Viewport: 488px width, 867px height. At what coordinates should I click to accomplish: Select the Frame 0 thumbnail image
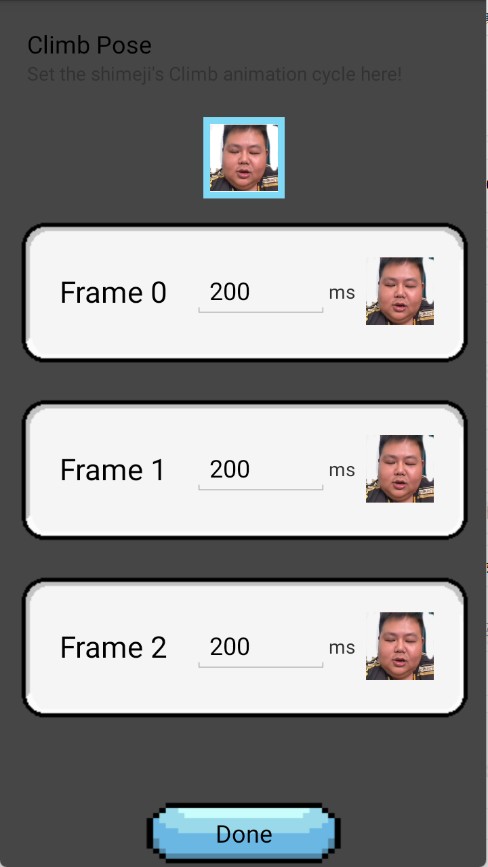coord(400,291)
